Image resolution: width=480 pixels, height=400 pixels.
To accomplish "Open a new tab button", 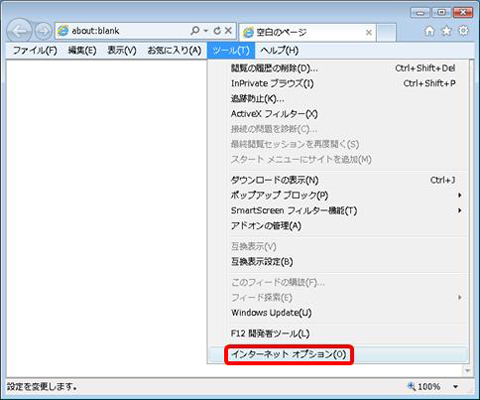I will pos(387,32).
